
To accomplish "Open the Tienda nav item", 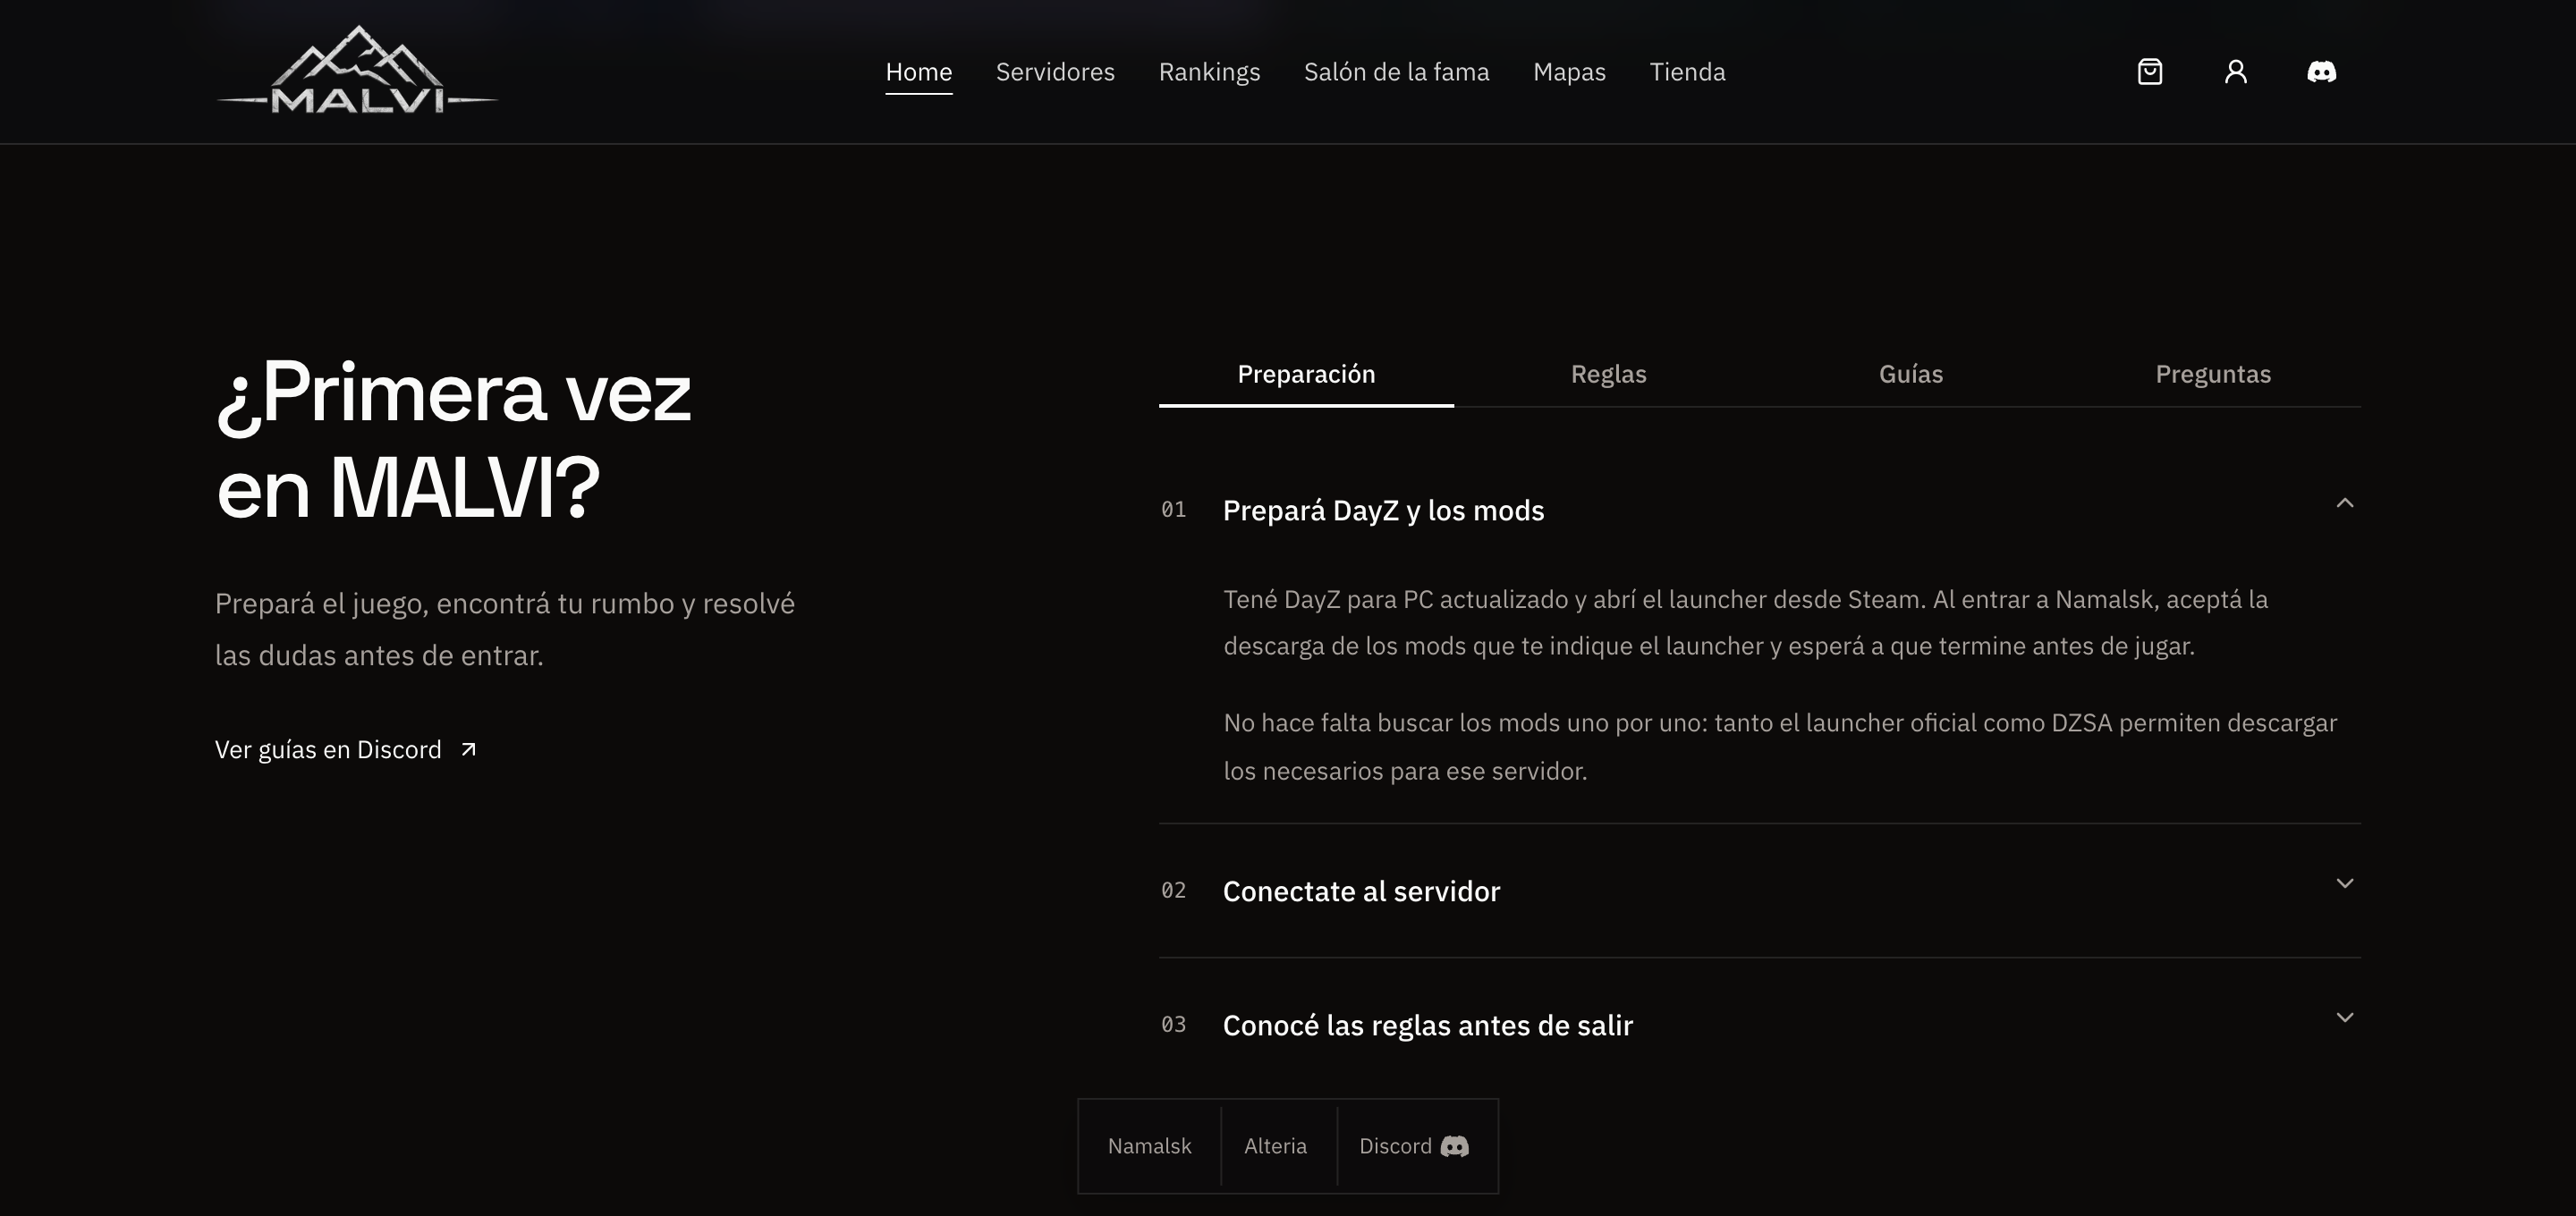I will click(1687, 72).
